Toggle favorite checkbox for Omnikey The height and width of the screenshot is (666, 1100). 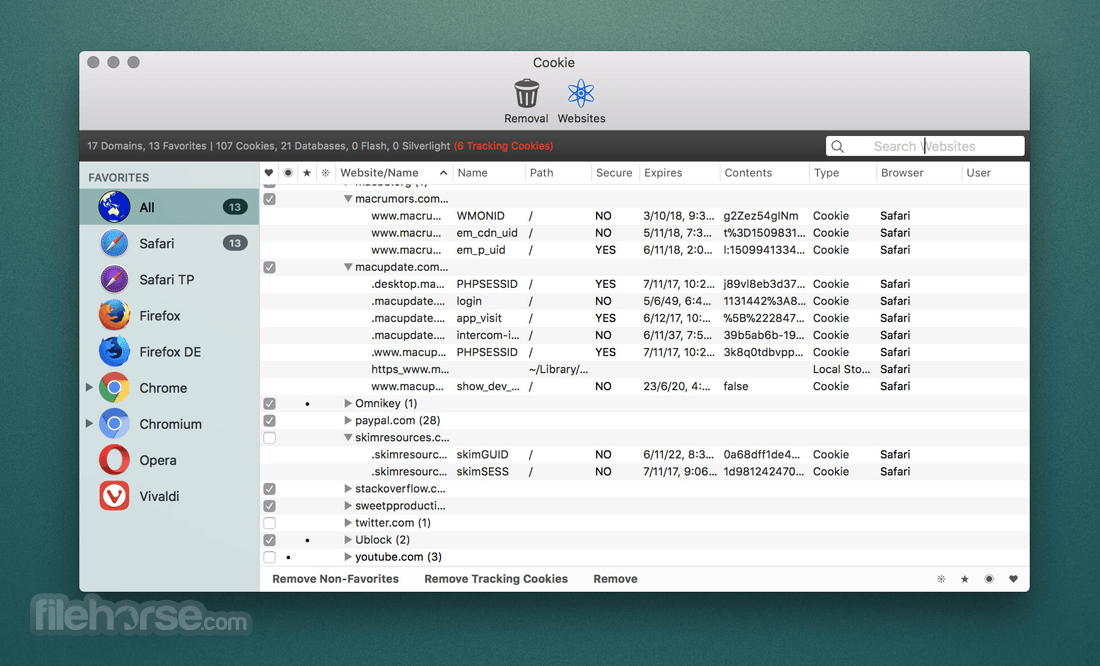[x=269, y=404]
